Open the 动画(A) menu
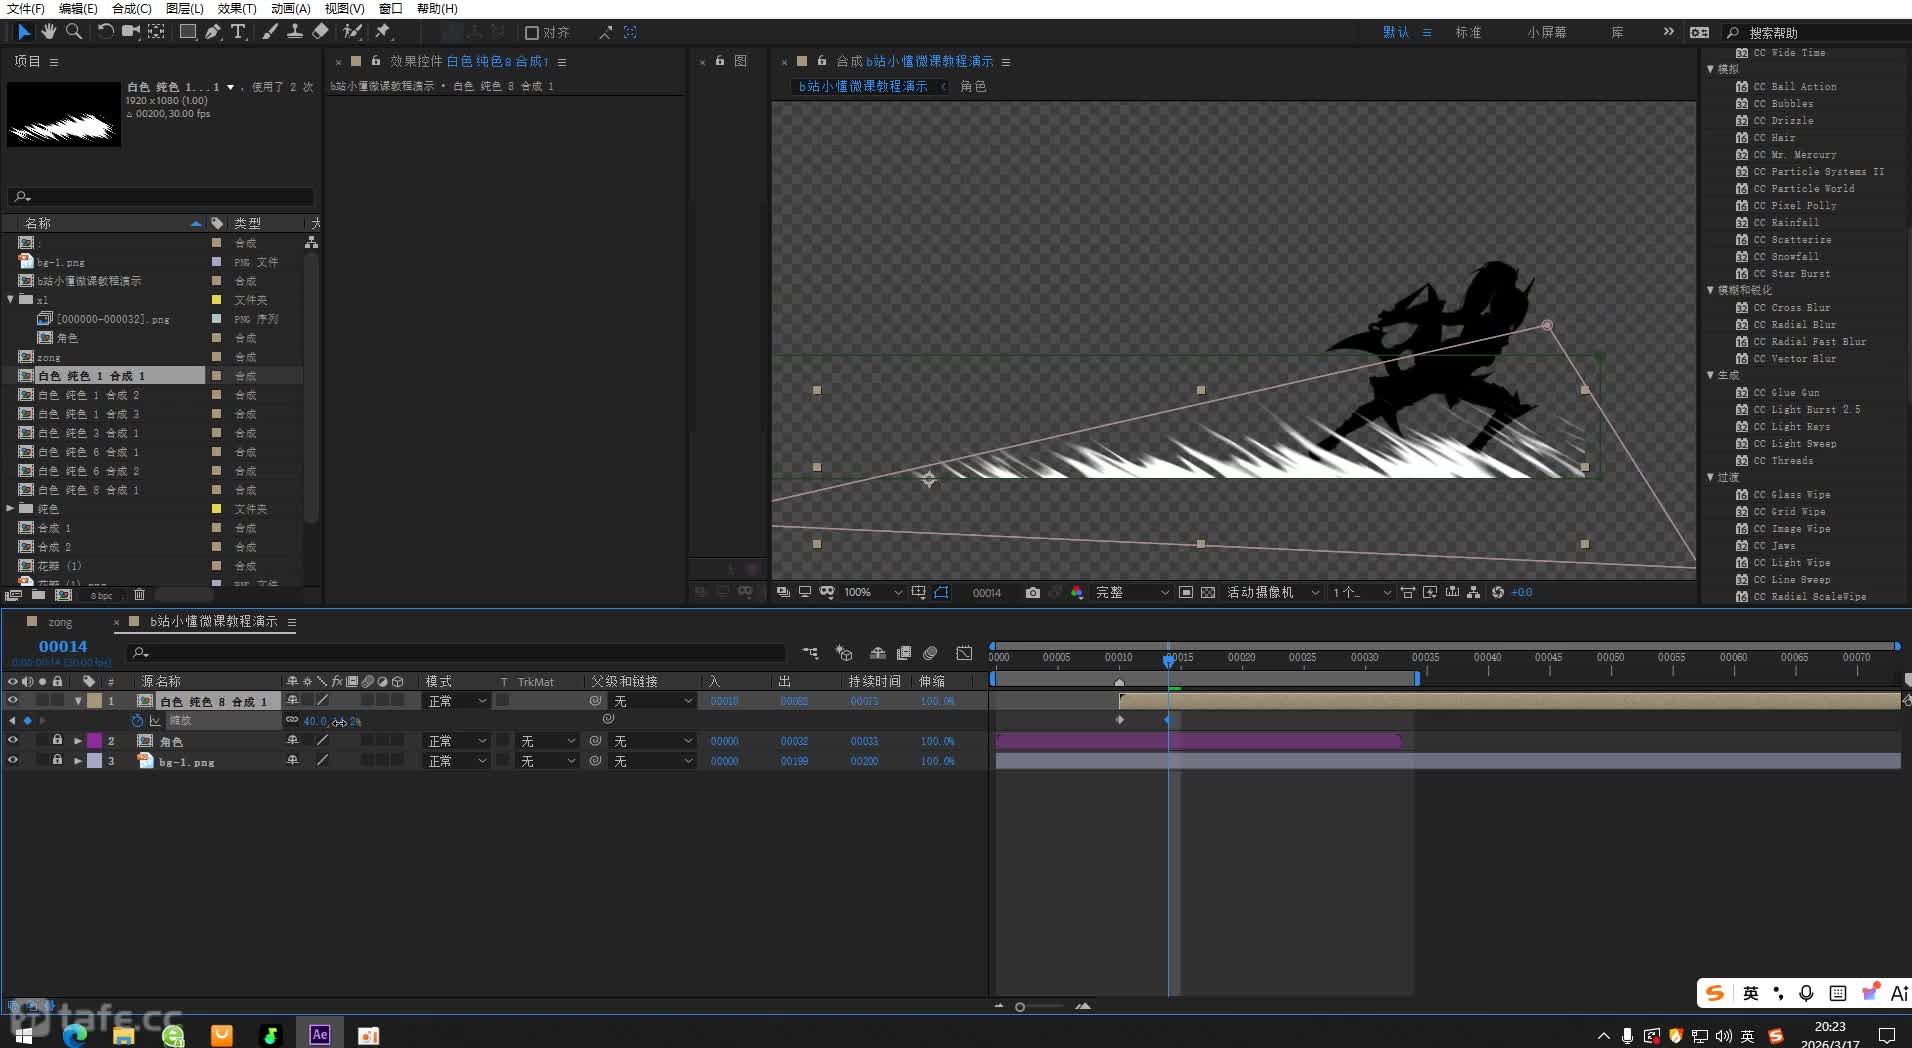 291,9
